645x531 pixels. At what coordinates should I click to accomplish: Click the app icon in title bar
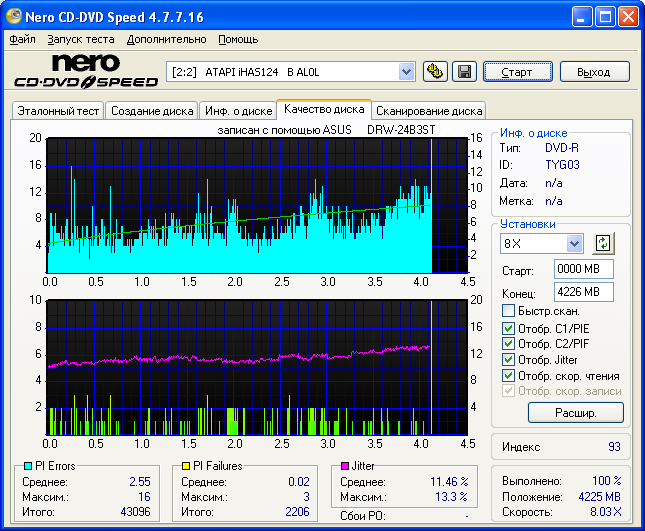14,16
